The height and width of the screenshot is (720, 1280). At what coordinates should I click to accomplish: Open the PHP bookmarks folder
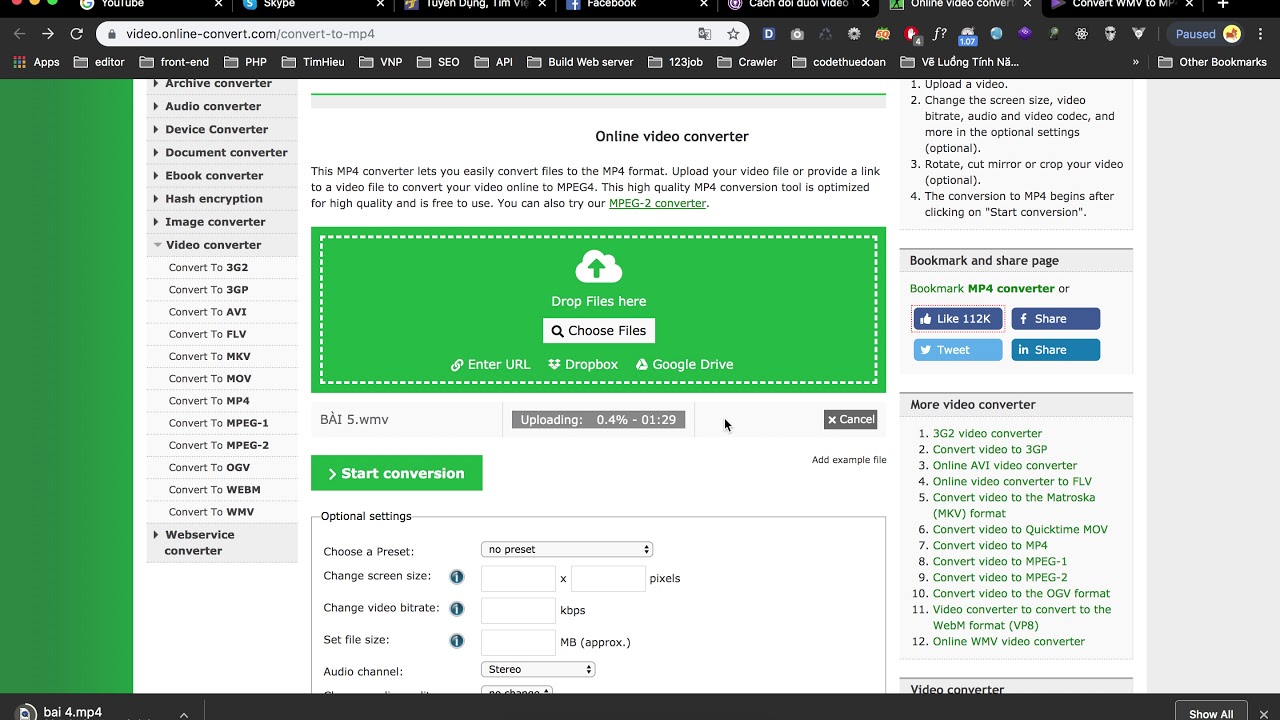coord(245,62)
